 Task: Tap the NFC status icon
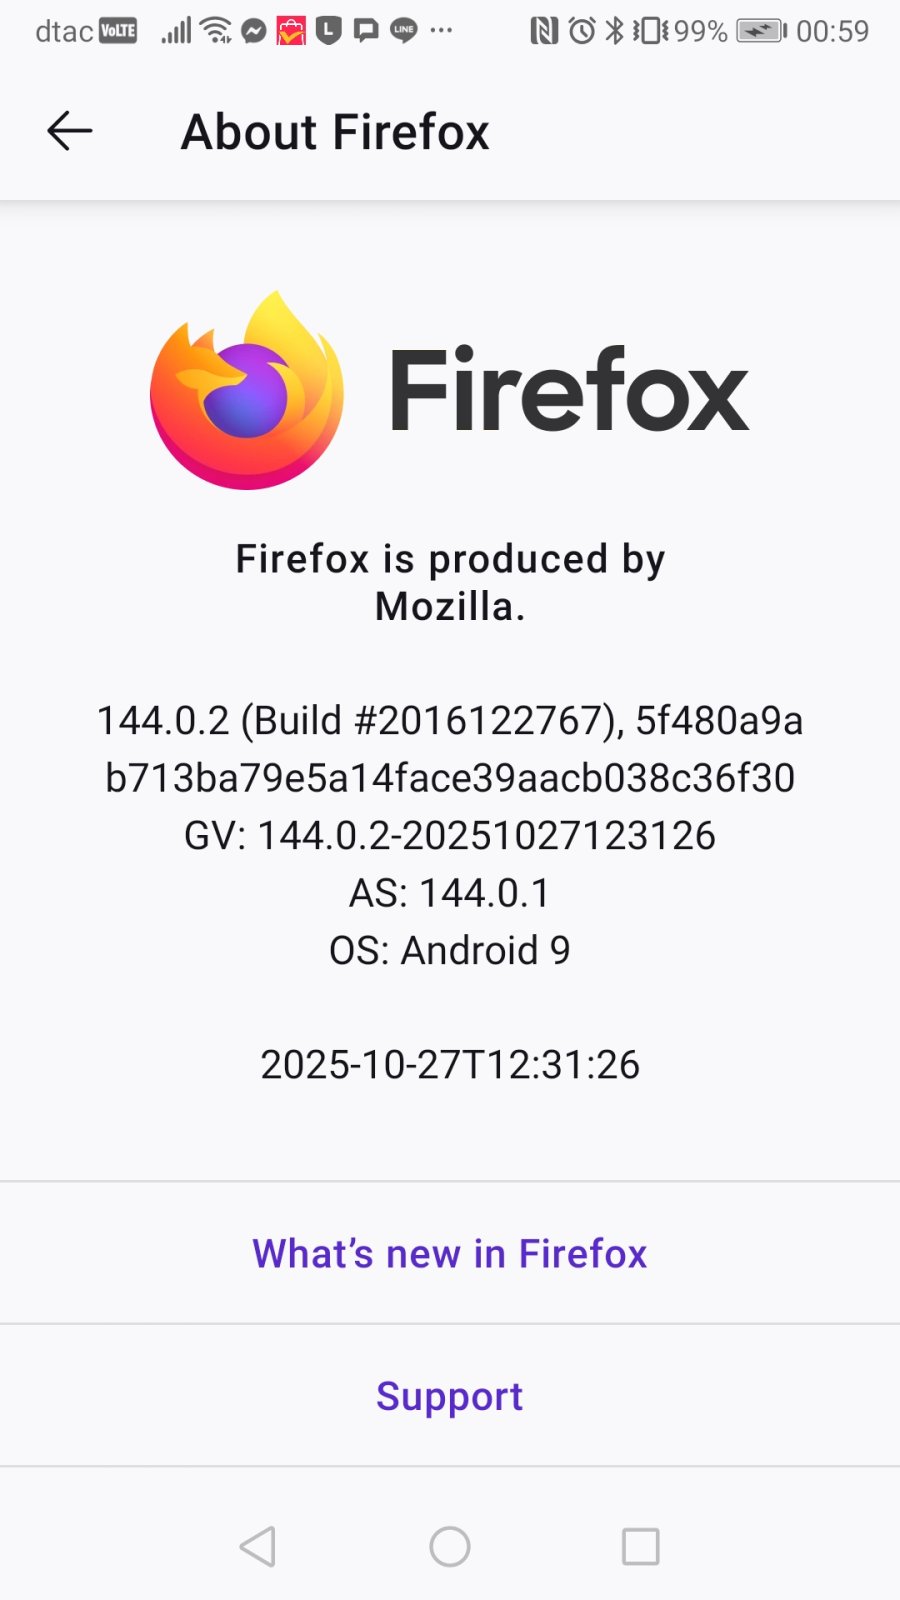[x=544, y=31]
